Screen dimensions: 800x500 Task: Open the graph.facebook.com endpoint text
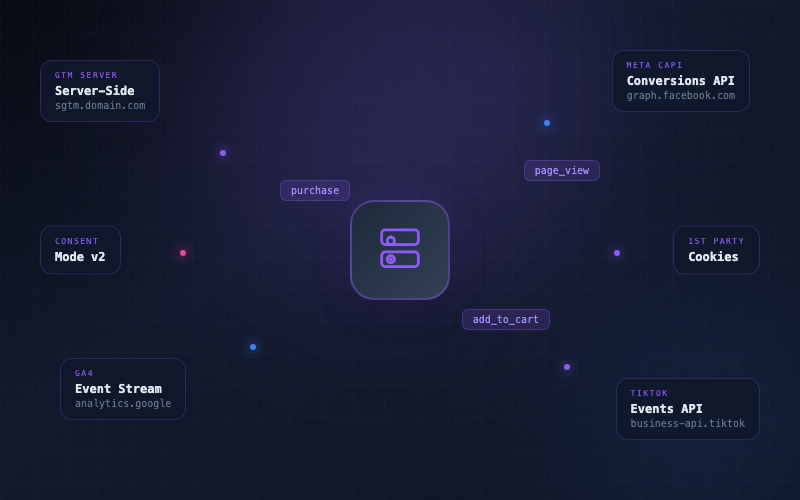[680, 96]
